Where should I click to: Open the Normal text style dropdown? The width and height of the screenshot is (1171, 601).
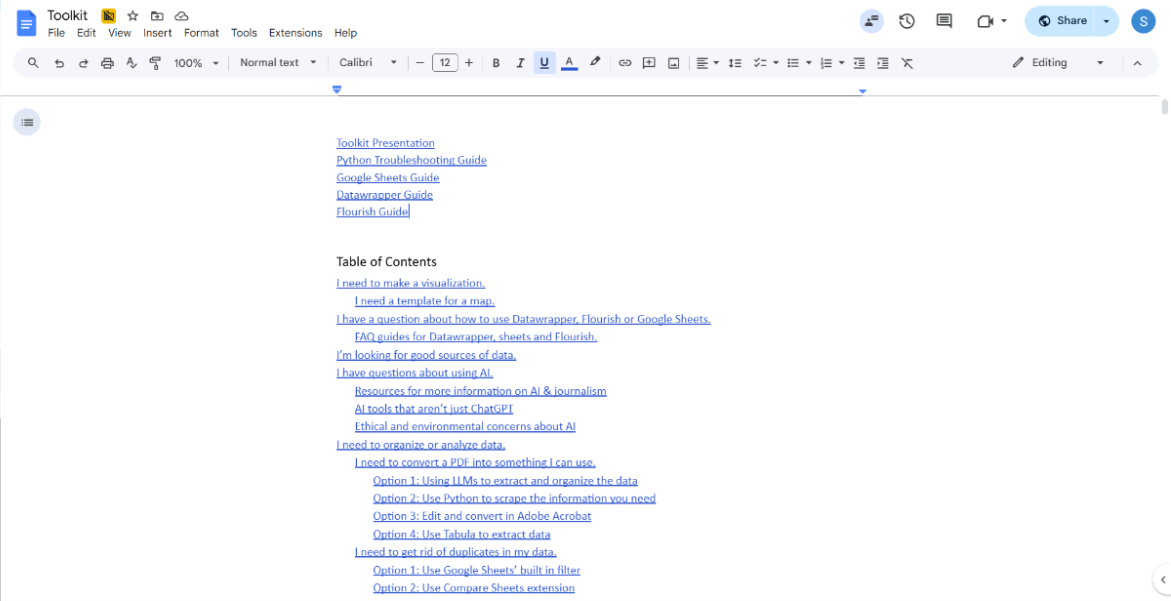(x=279, y=63)
